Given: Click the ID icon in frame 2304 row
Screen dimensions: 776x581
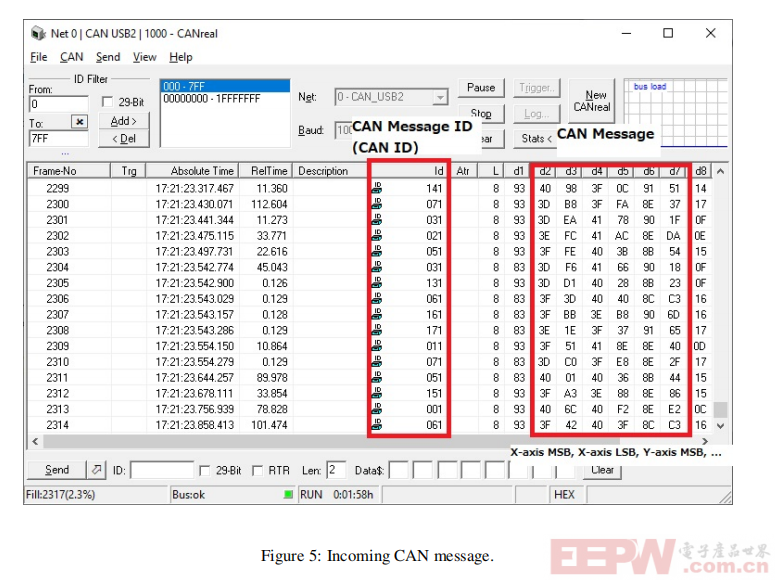Looking at the screenshot, I should pos(377,267).
